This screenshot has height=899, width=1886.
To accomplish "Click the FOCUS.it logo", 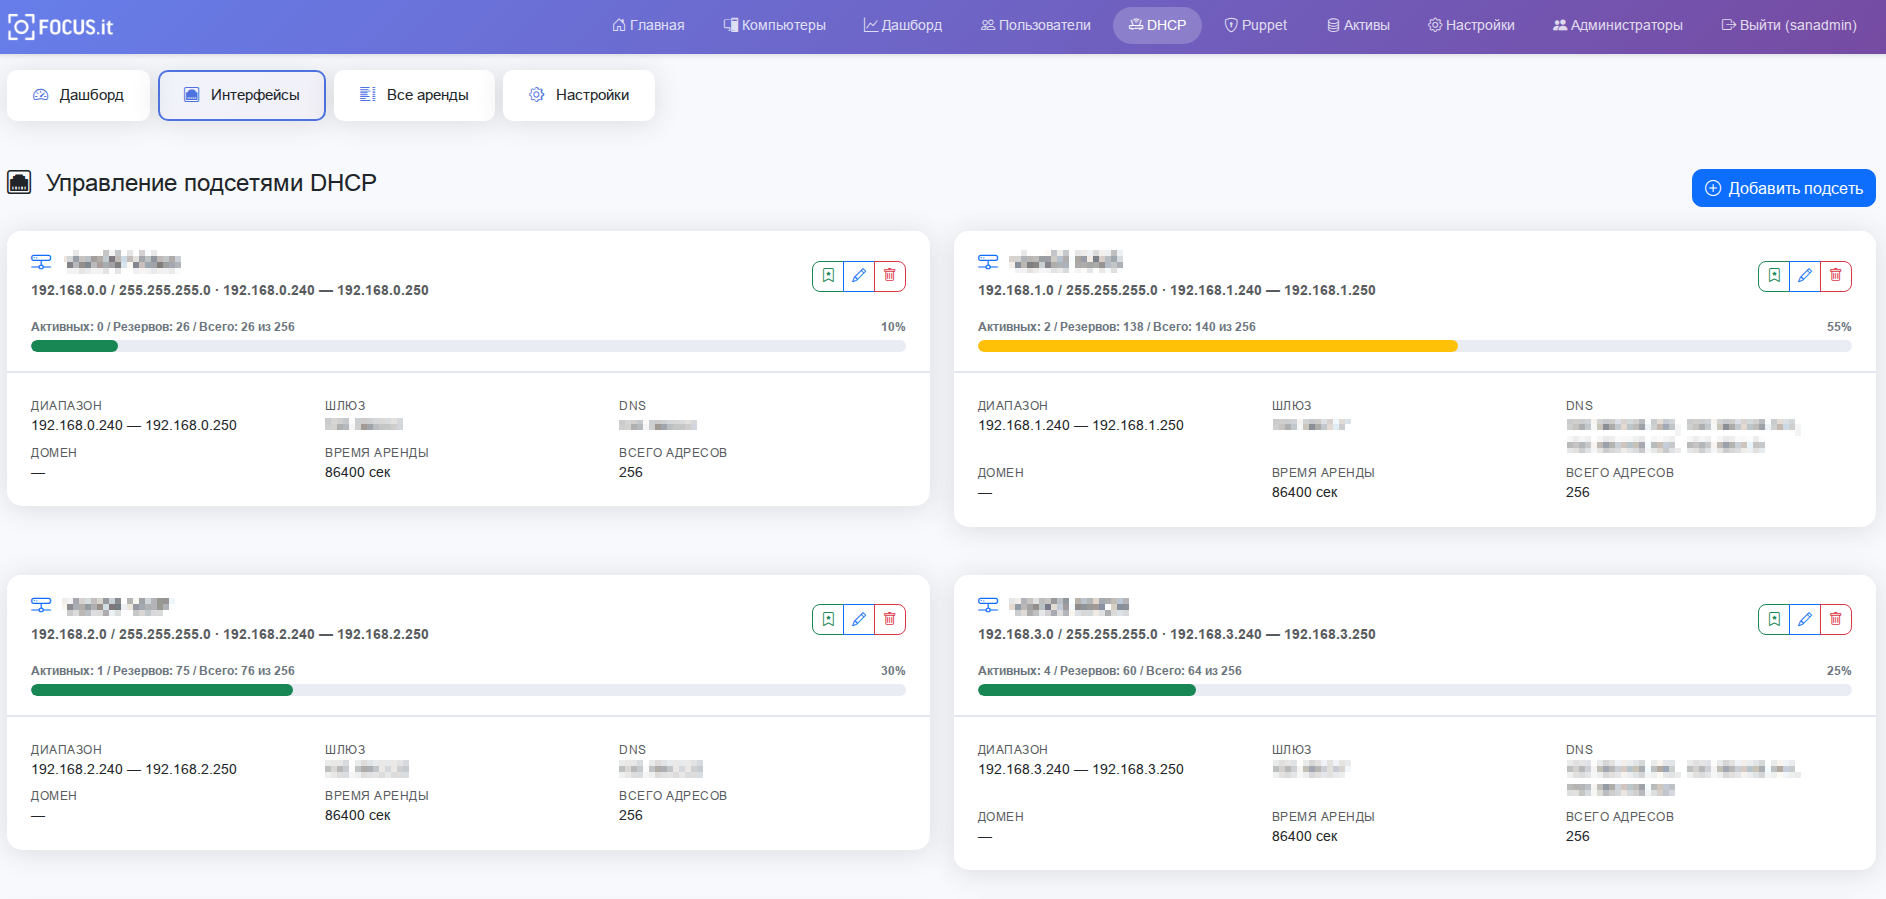I will pyautogui.click(x=60, y=27).
